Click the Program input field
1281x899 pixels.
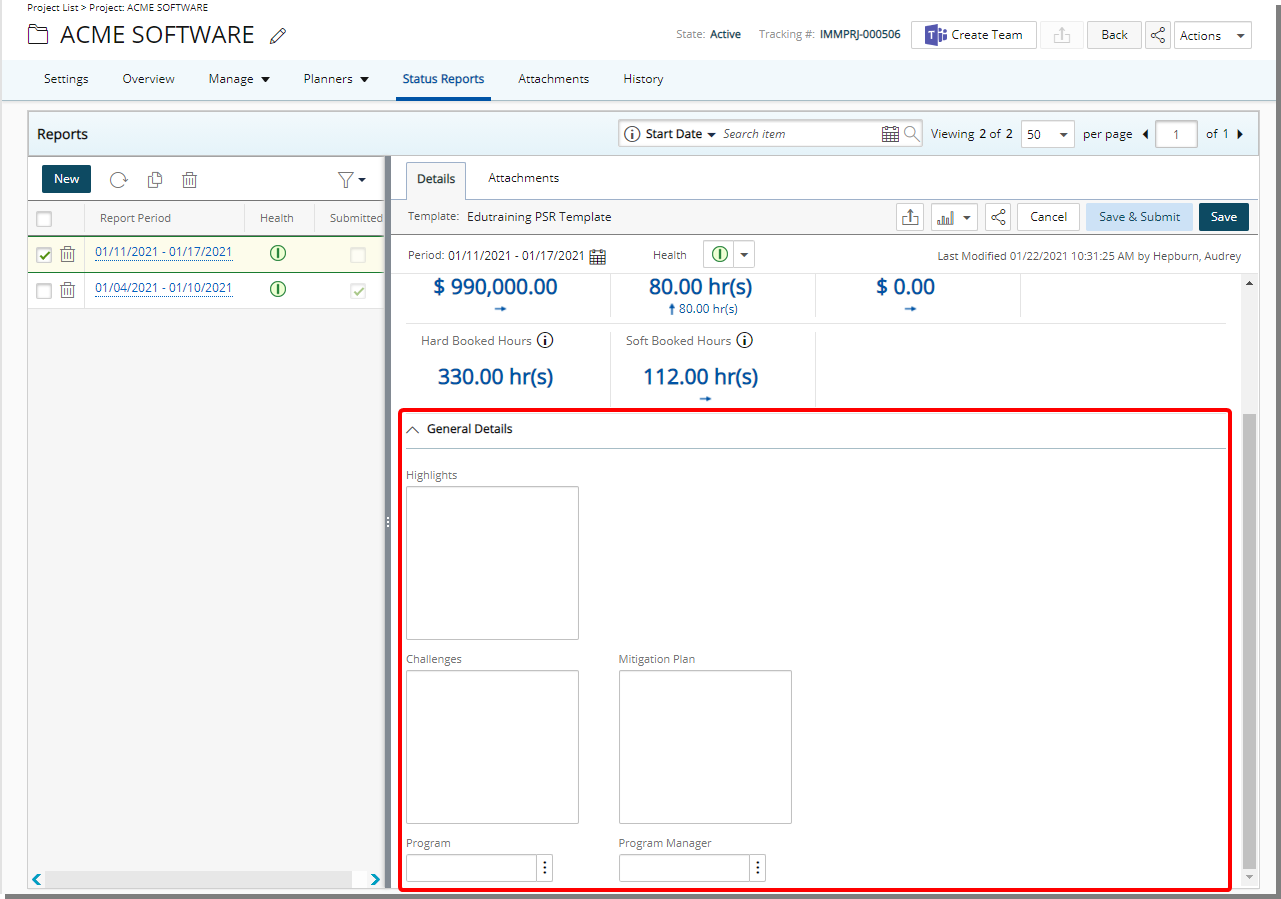click(x=471, y=868)
